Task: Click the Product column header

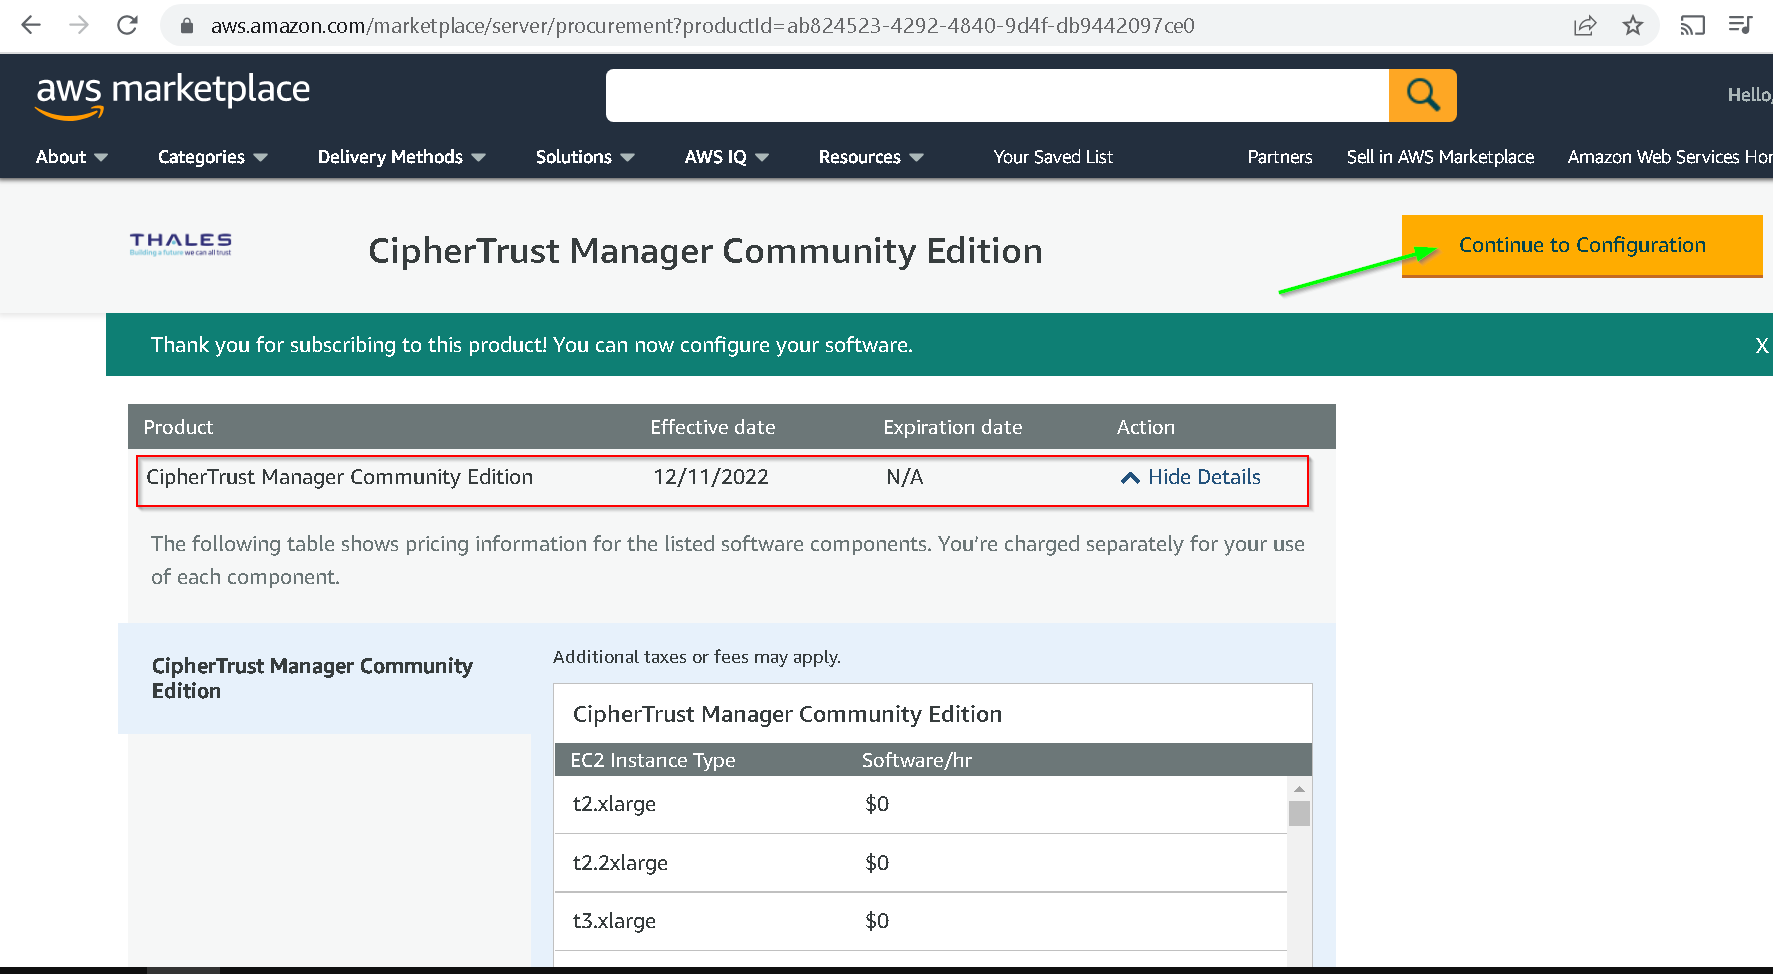Action: coord(178,427)
